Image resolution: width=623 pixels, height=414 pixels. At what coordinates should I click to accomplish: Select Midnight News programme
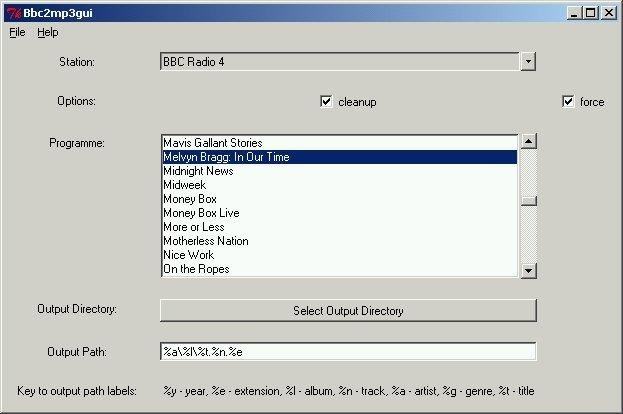tap(340, 171)
